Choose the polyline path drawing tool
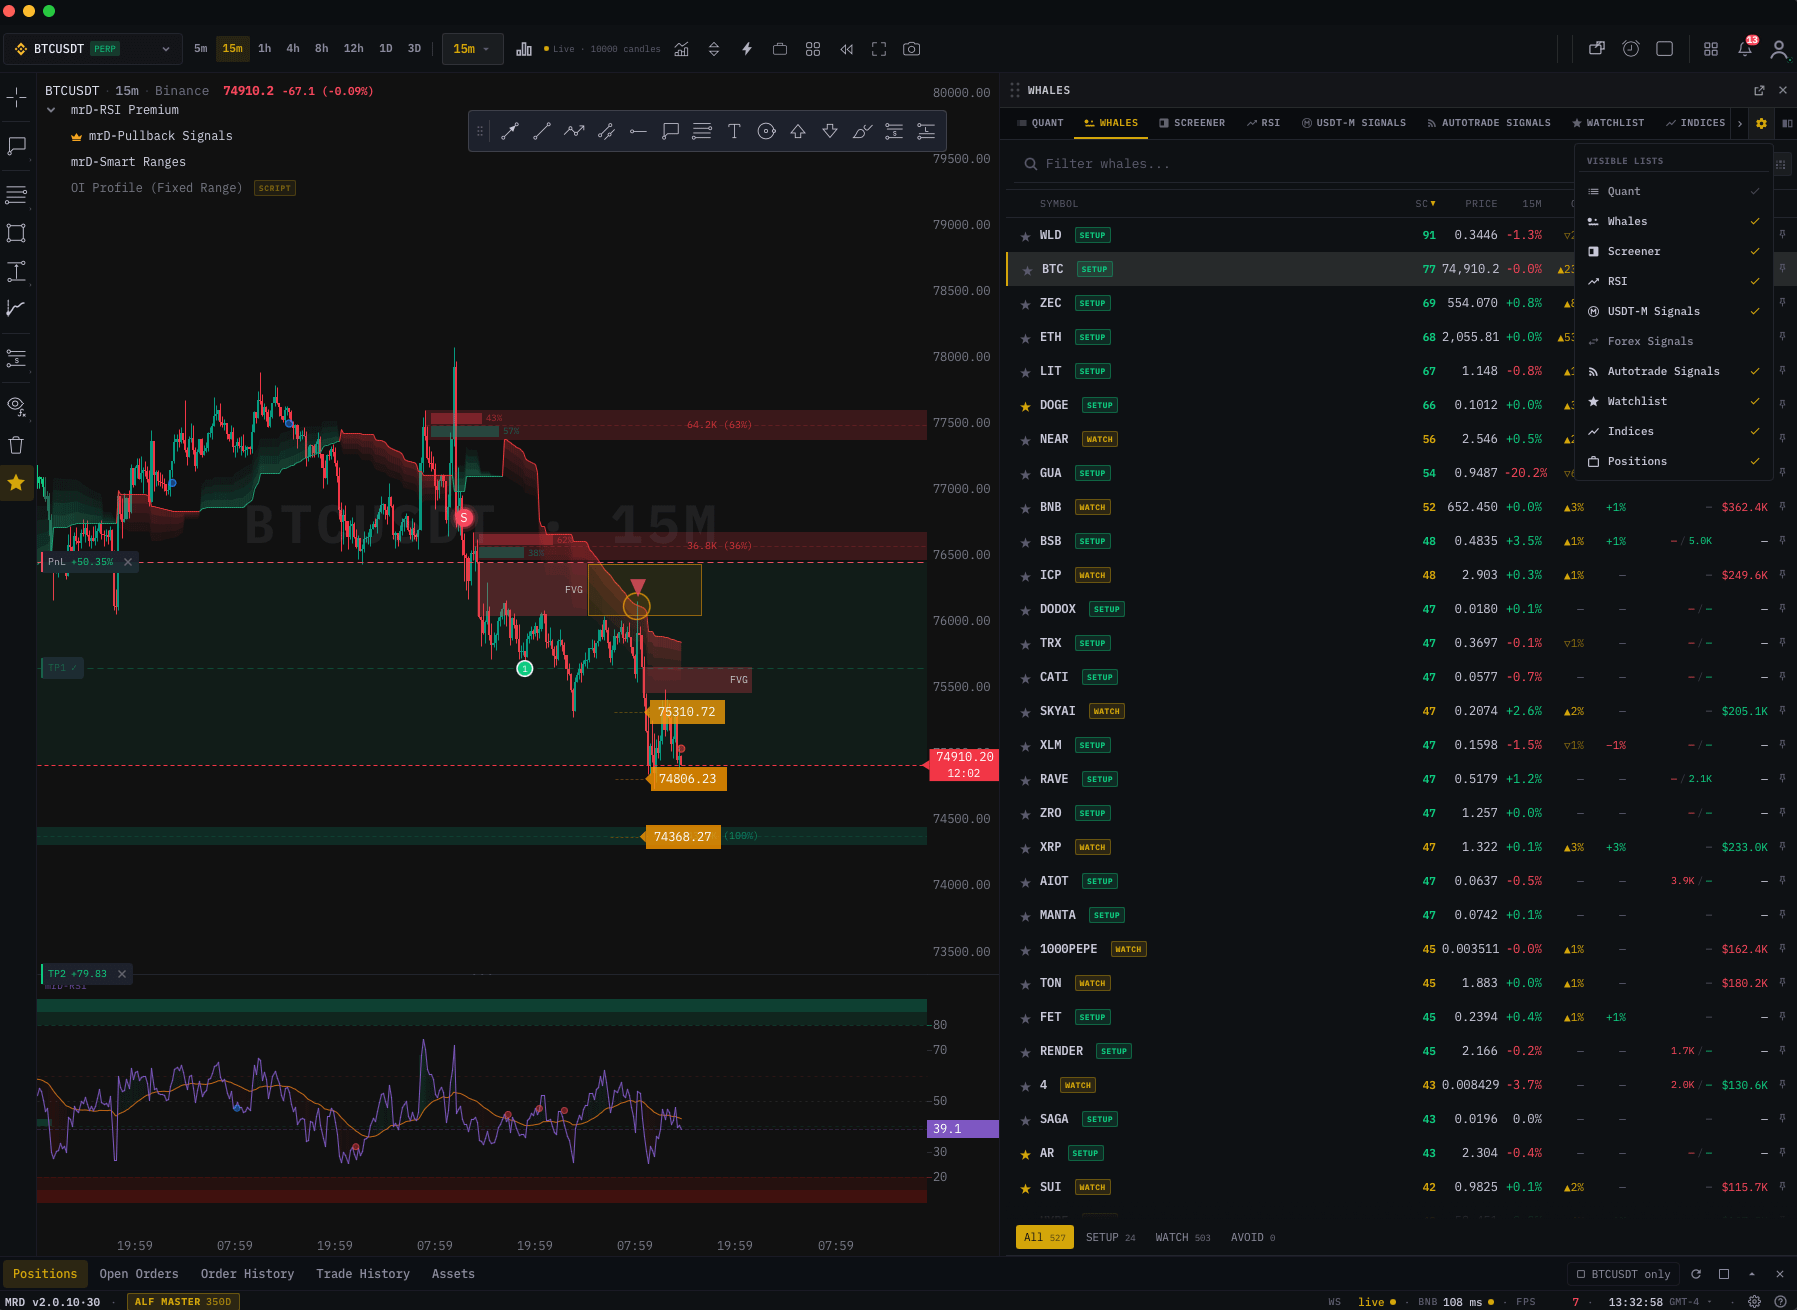Screen dimensions: 1797x1310 point(574,131)
